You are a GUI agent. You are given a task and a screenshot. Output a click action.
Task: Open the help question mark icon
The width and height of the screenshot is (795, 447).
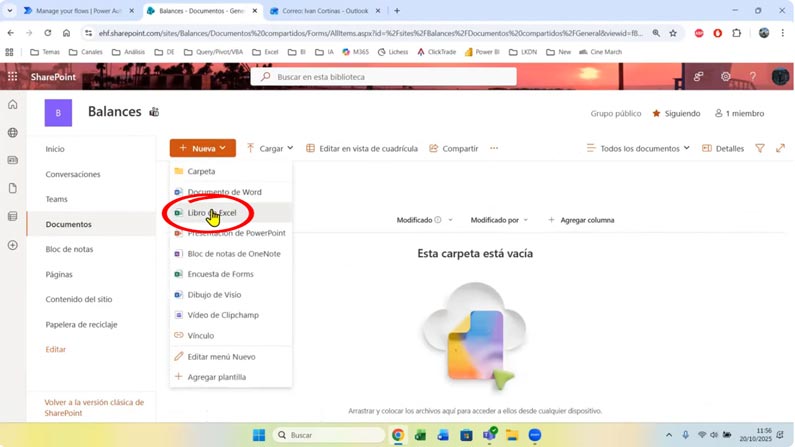coord(753,77)
